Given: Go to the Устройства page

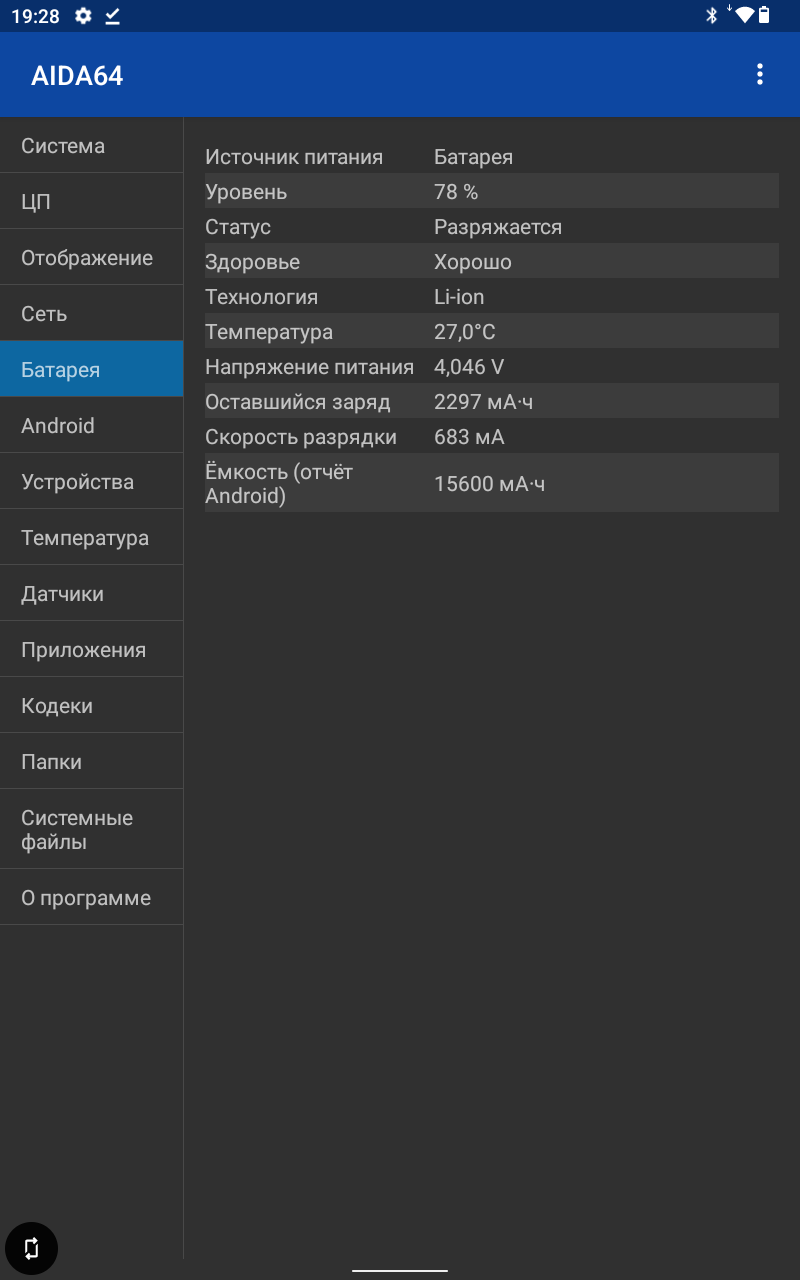Looking at the screenshot, I should click(x=91, y=482).
